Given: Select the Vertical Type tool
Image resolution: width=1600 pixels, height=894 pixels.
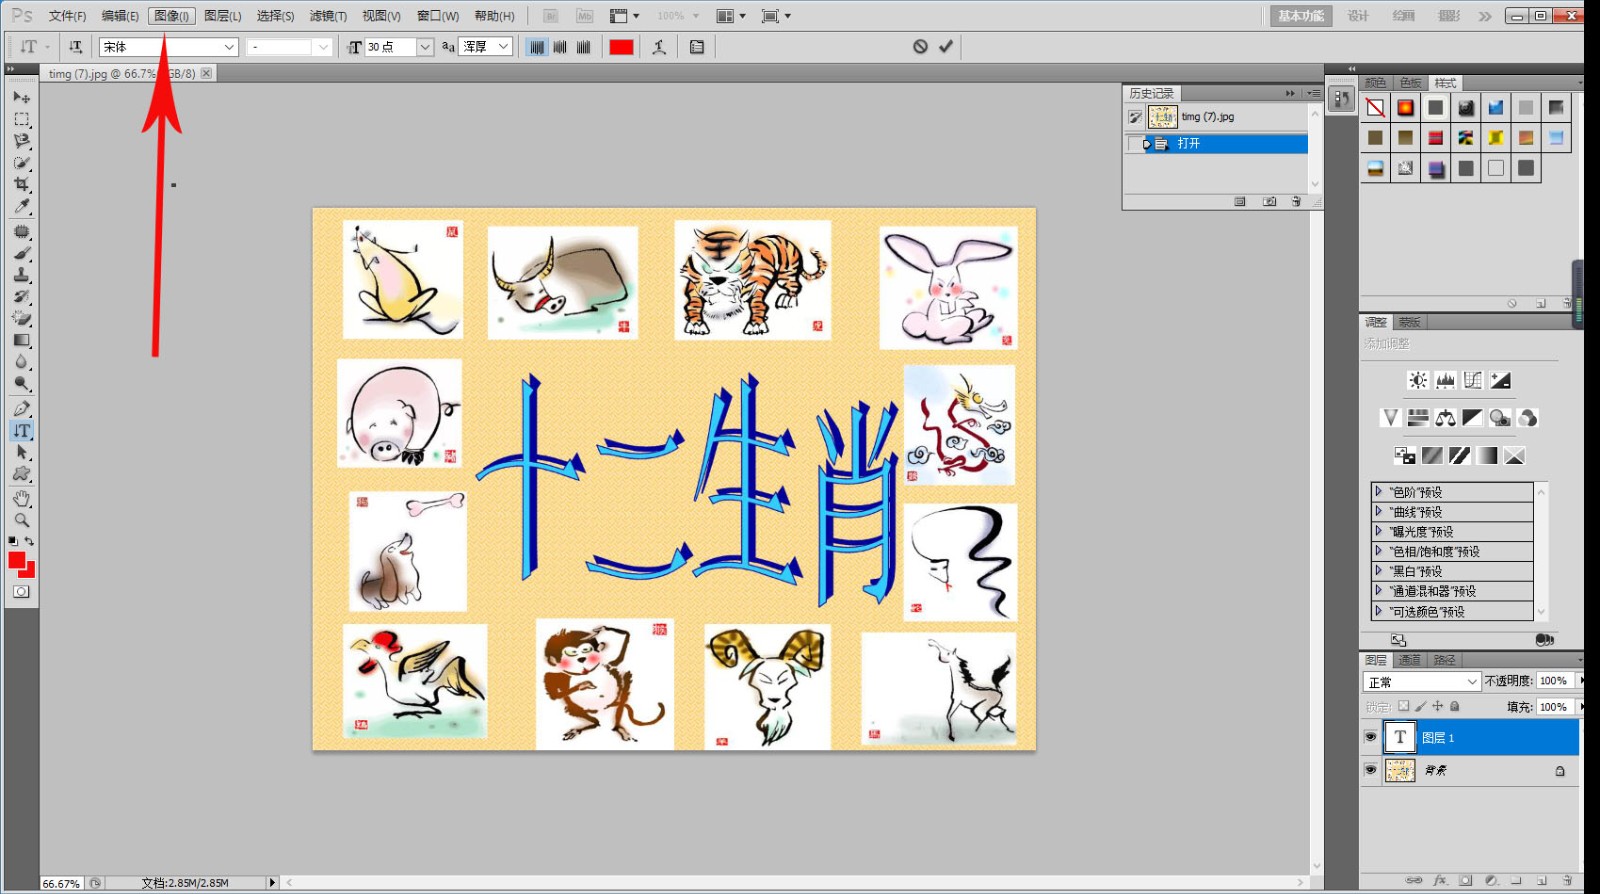Looking at the screenshot, I should click(x=21, y=431).
